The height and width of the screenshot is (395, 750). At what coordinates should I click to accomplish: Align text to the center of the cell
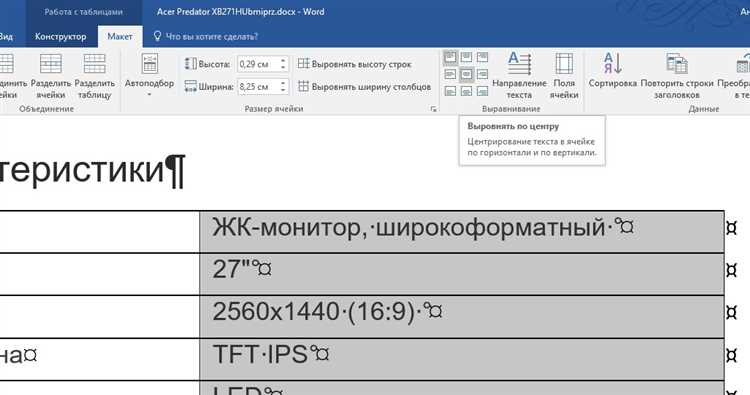tap(466, 74)
